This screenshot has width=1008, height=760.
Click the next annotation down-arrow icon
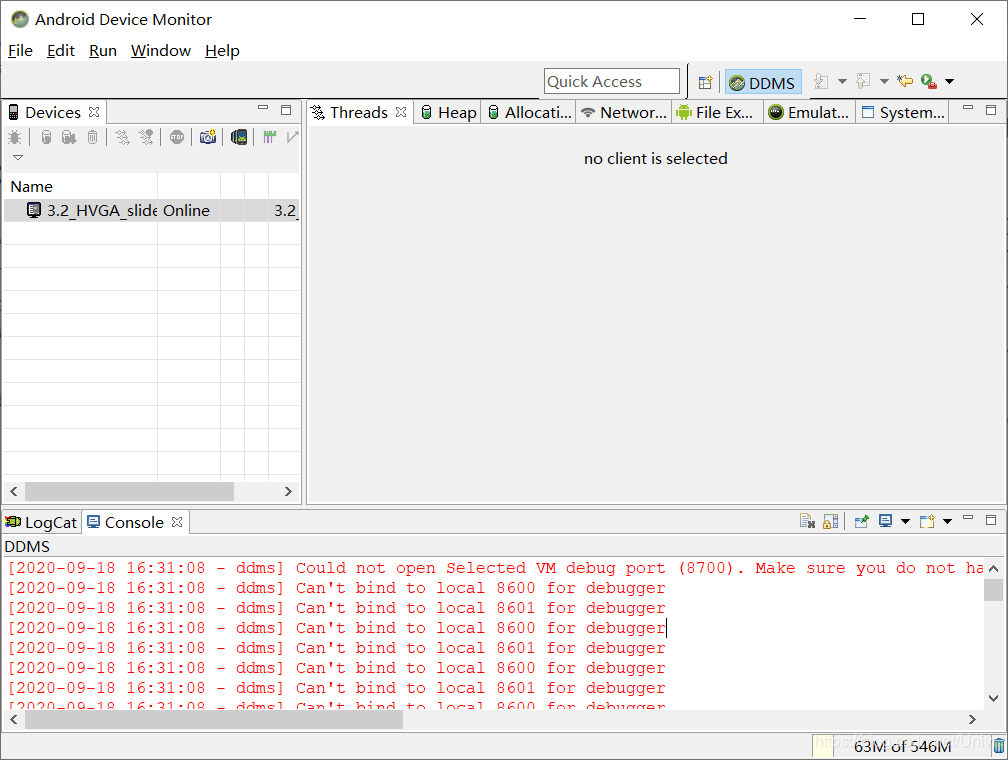(x=821, y=81)
